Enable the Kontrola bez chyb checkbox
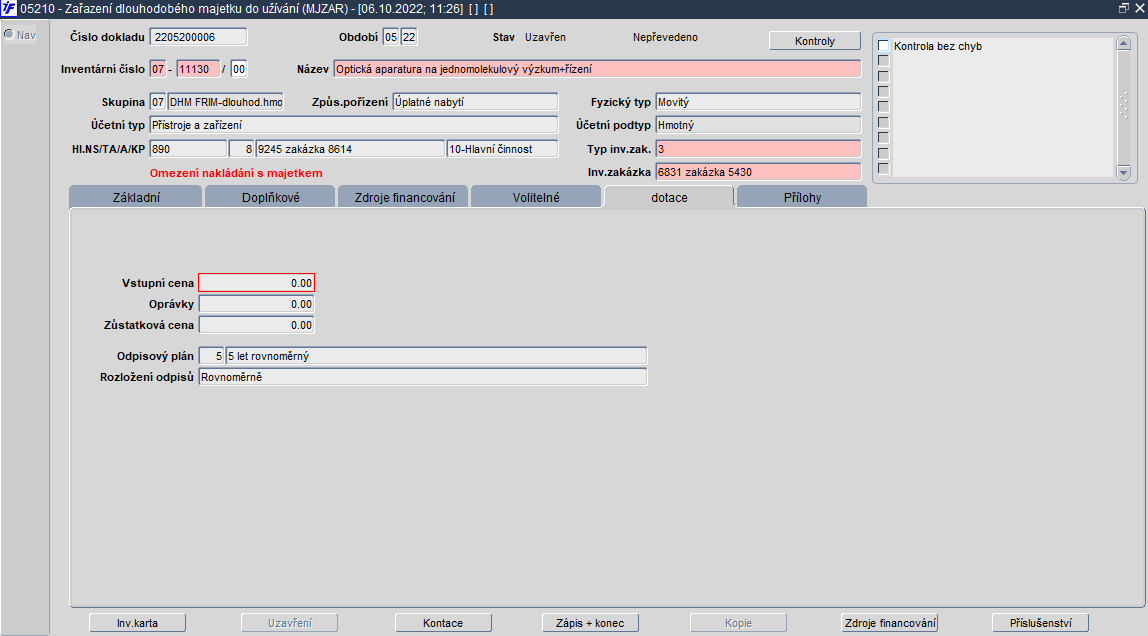1148x636 pixels. click(x=884, y=45)
